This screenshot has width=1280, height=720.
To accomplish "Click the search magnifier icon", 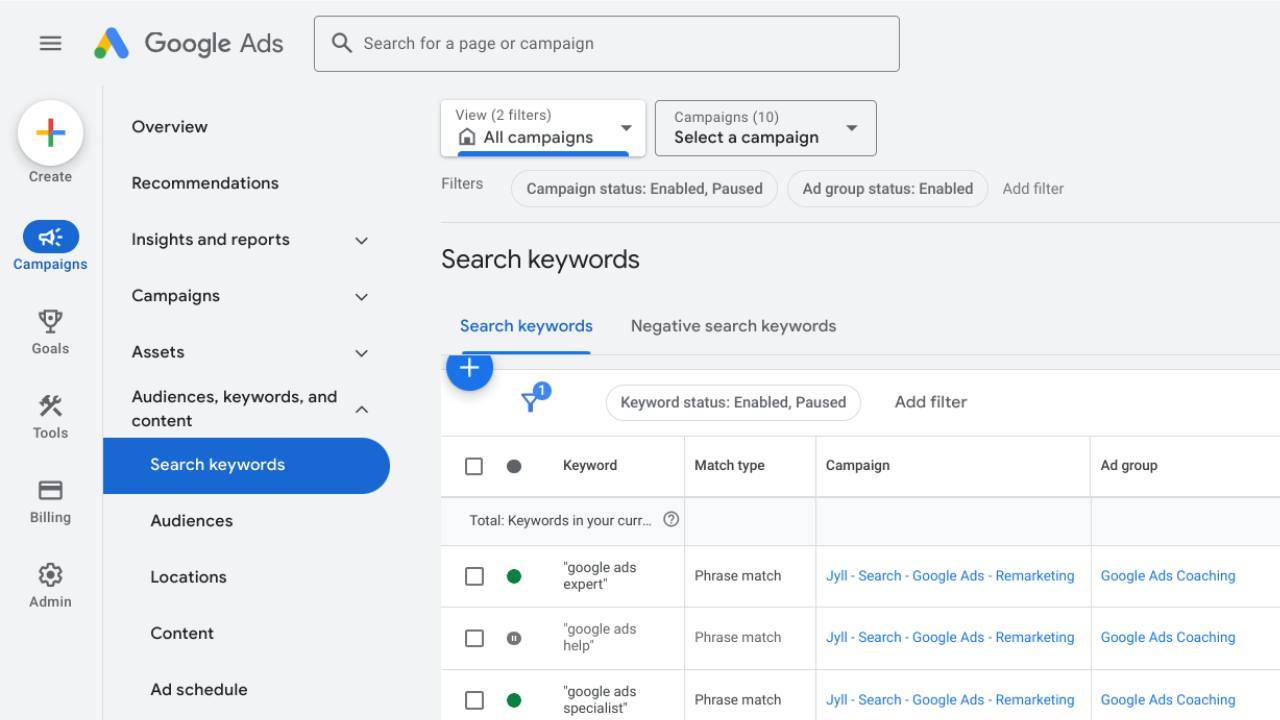I will pyautogui.click(x=341, y=43).
